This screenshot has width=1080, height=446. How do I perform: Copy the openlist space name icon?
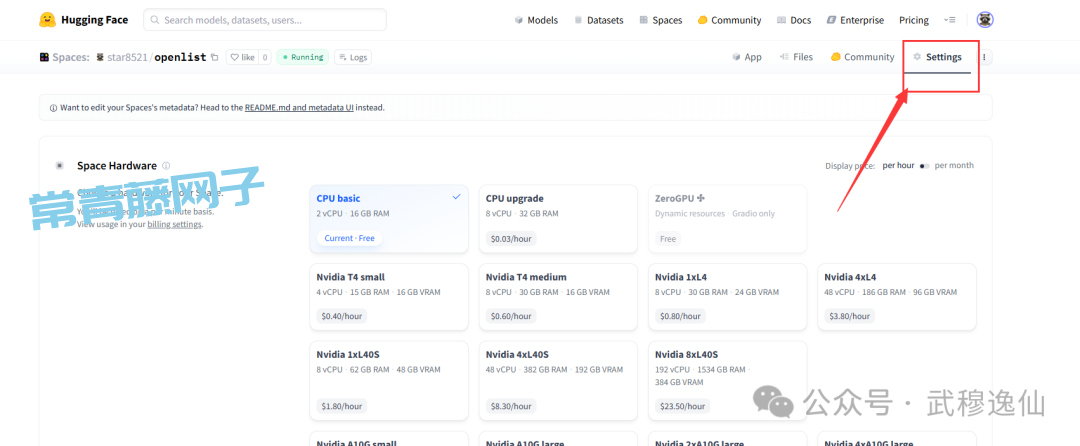coord(214,57)
